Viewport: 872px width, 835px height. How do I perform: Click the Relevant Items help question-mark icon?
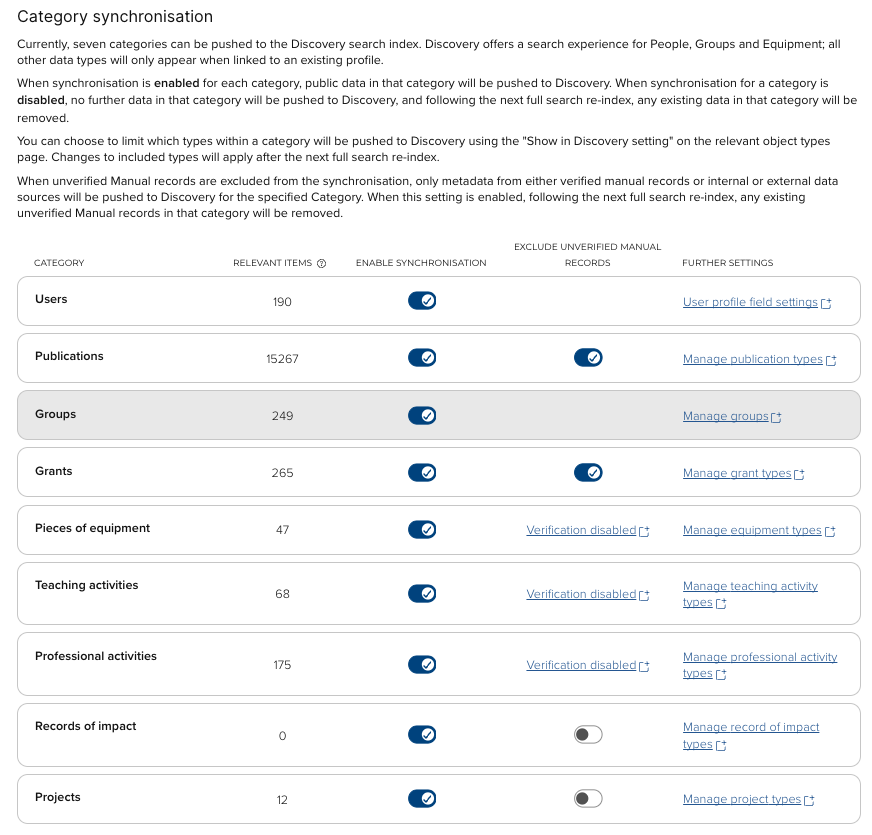pyautogui.click(x=322, y=264)
